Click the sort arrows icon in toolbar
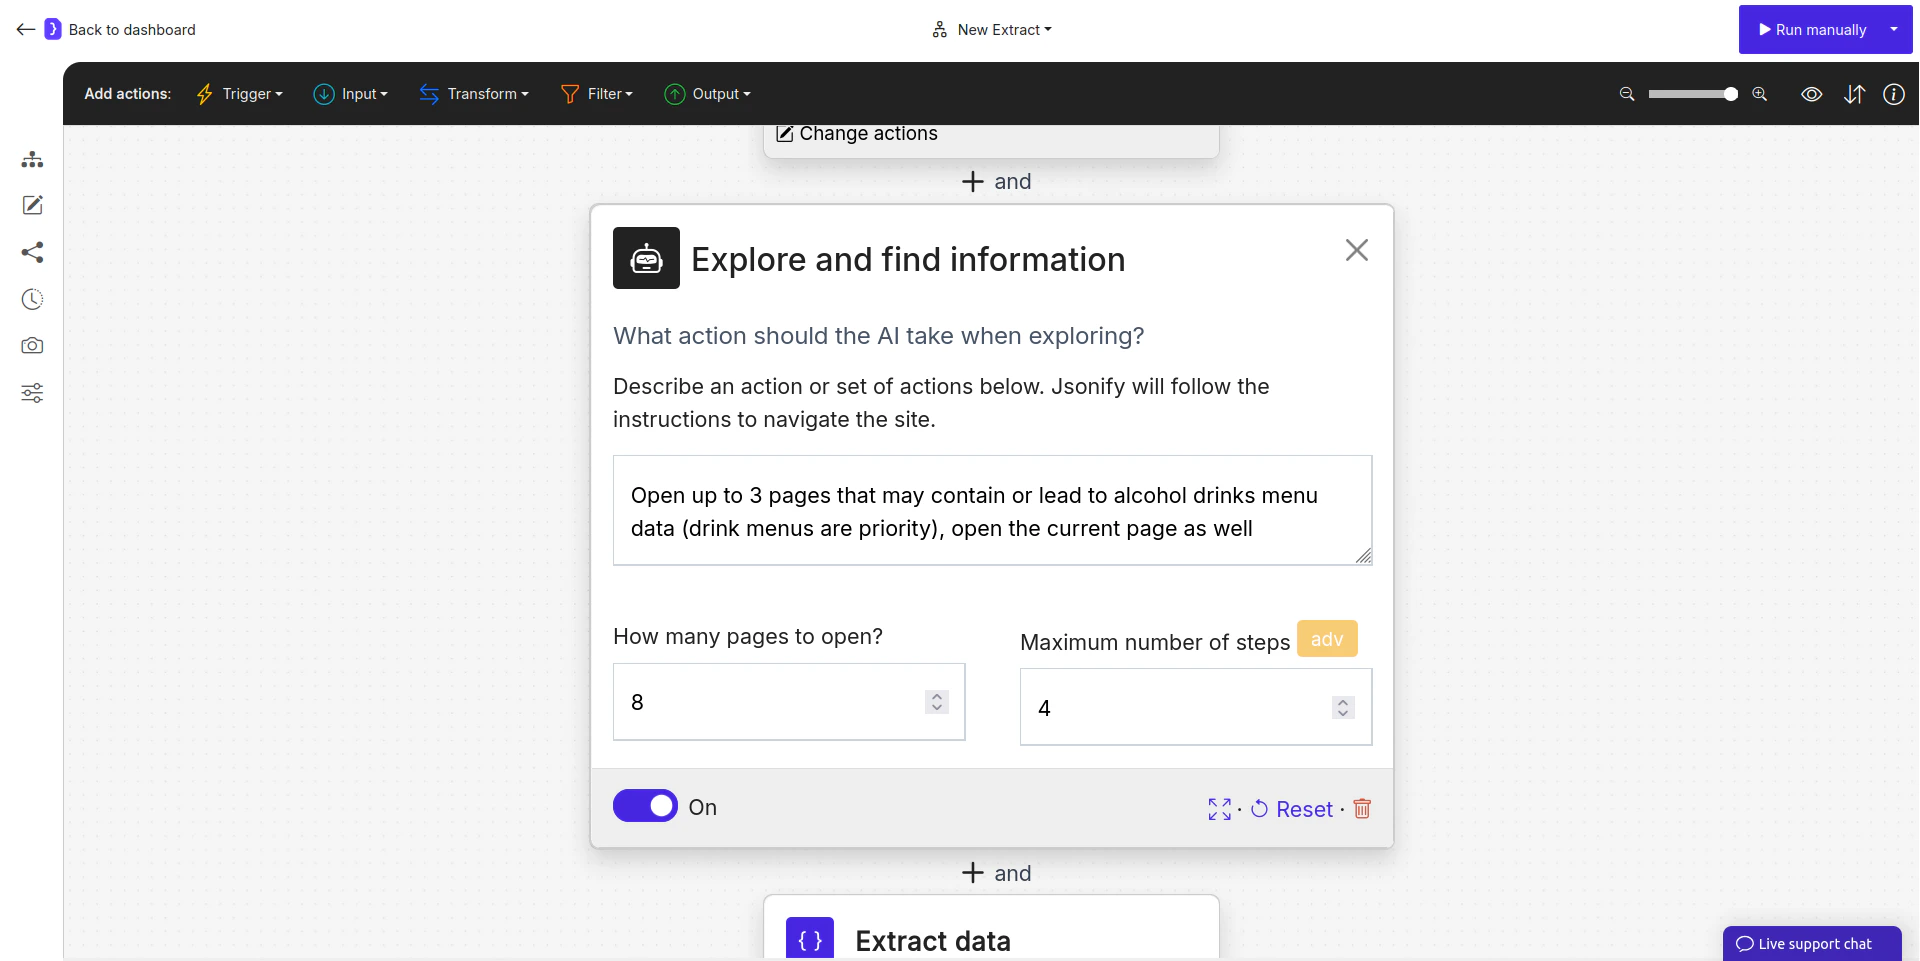Screen dimensions: 1920x961 (1855, 94)
